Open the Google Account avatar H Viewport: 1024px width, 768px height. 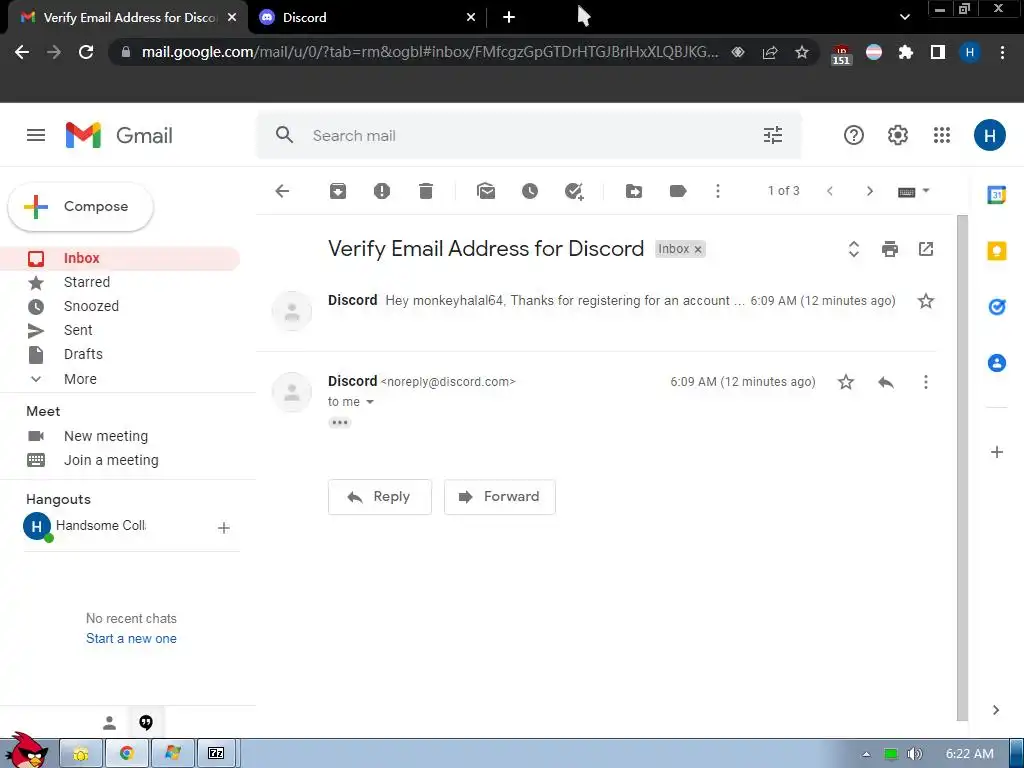pos(989,135)
